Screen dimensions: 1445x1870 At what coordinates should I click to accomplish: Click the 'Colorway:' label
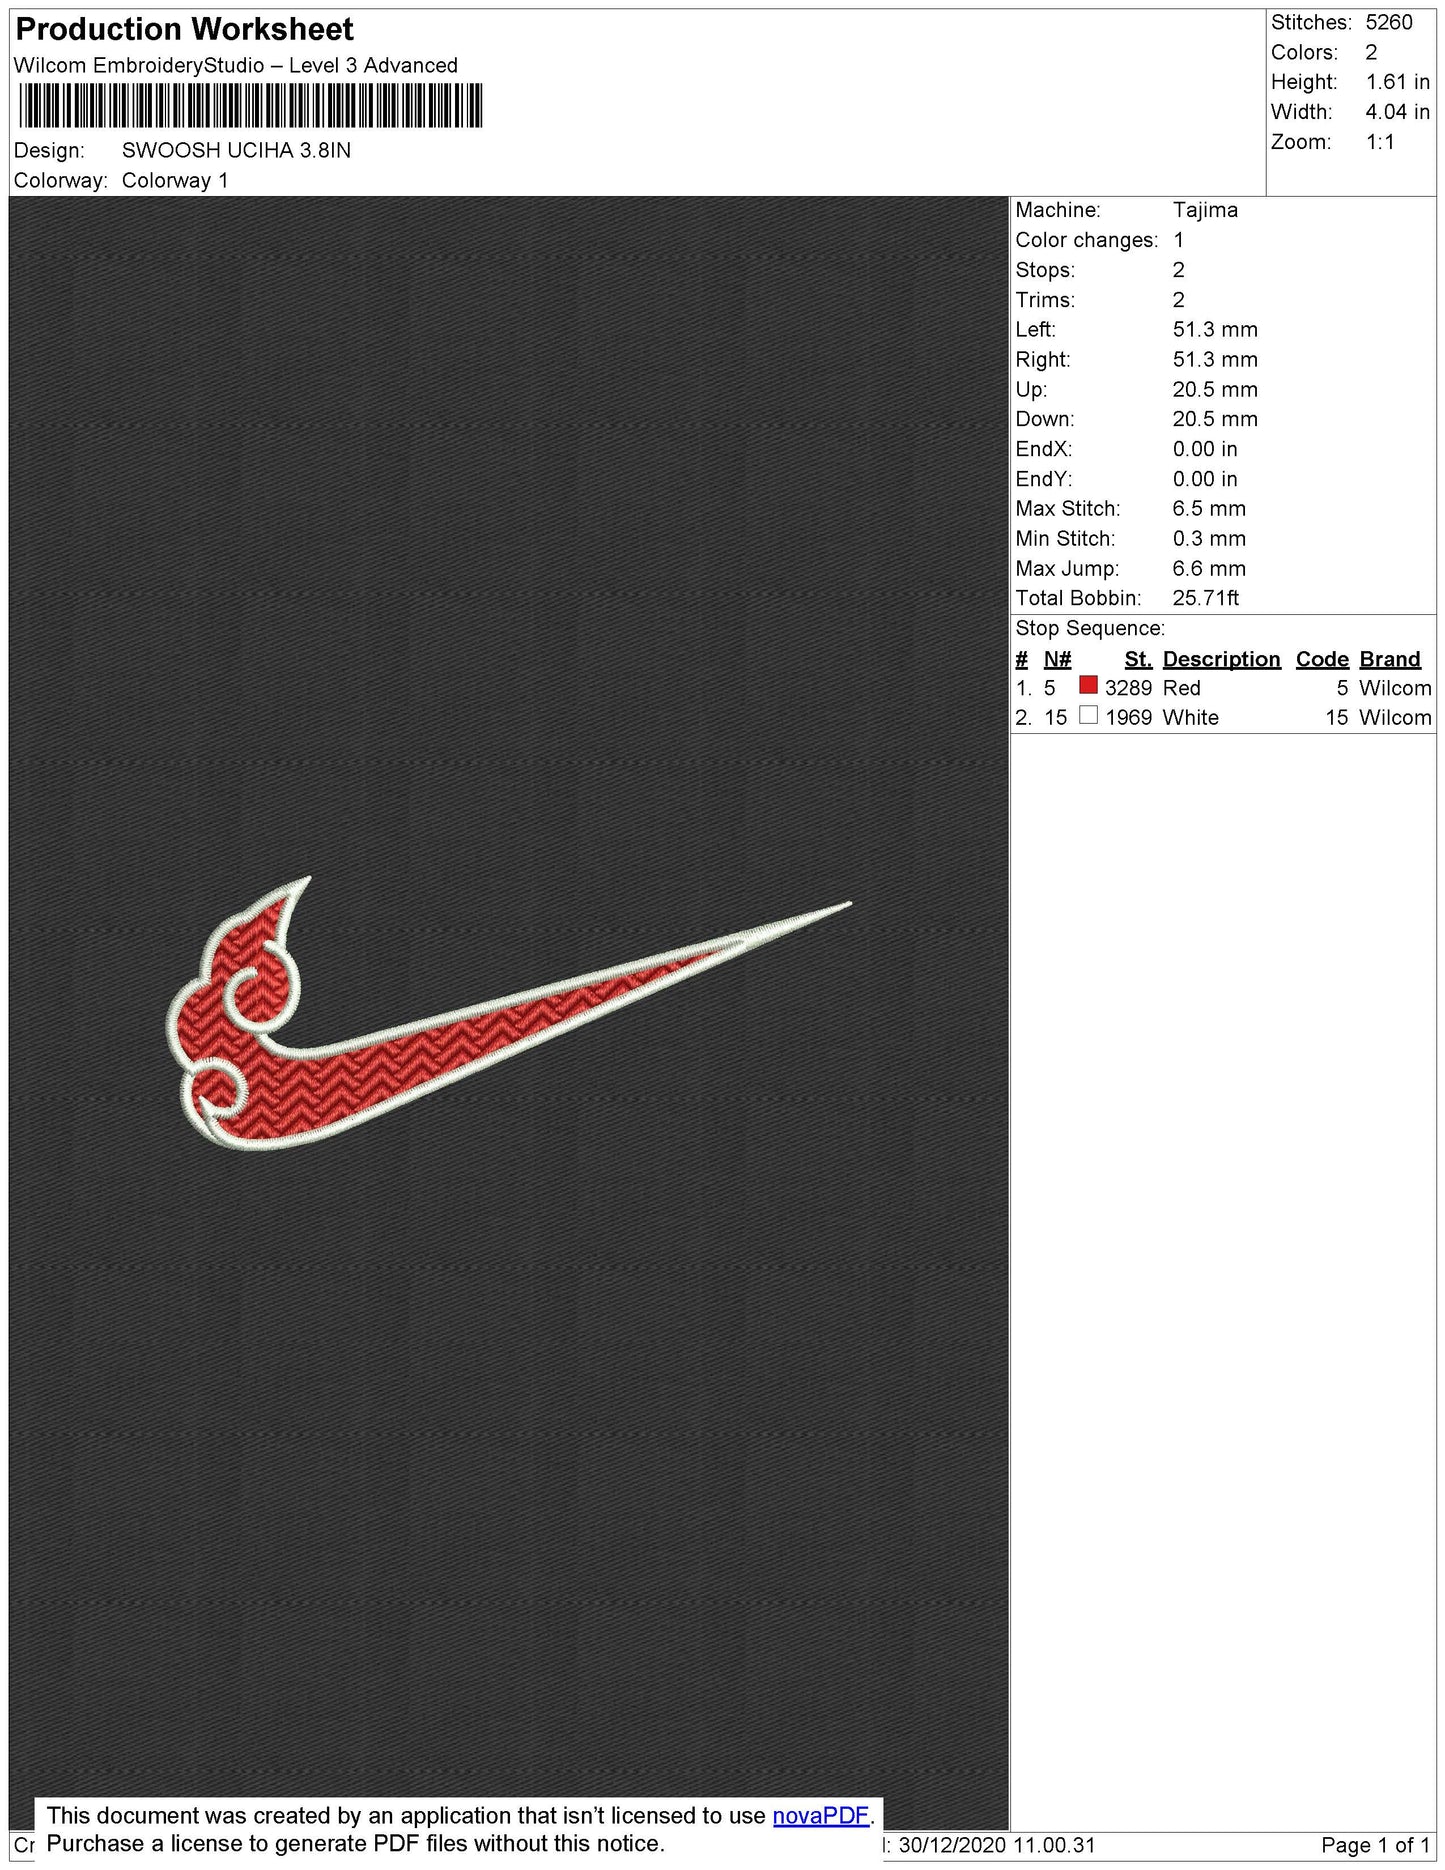pos(60,180)
